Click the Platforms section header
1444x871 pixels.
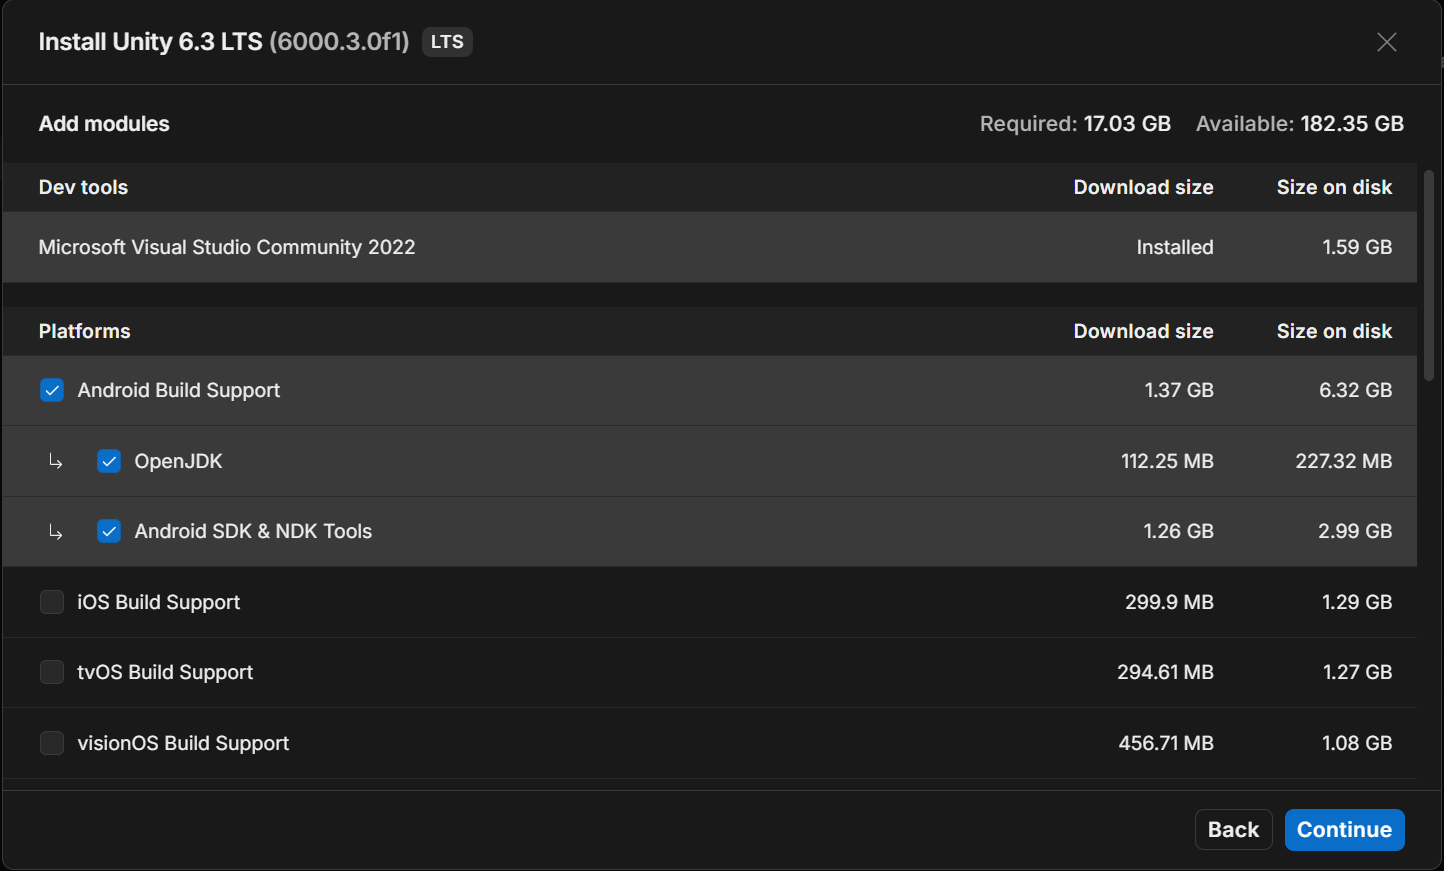click(x=85, y=331)
